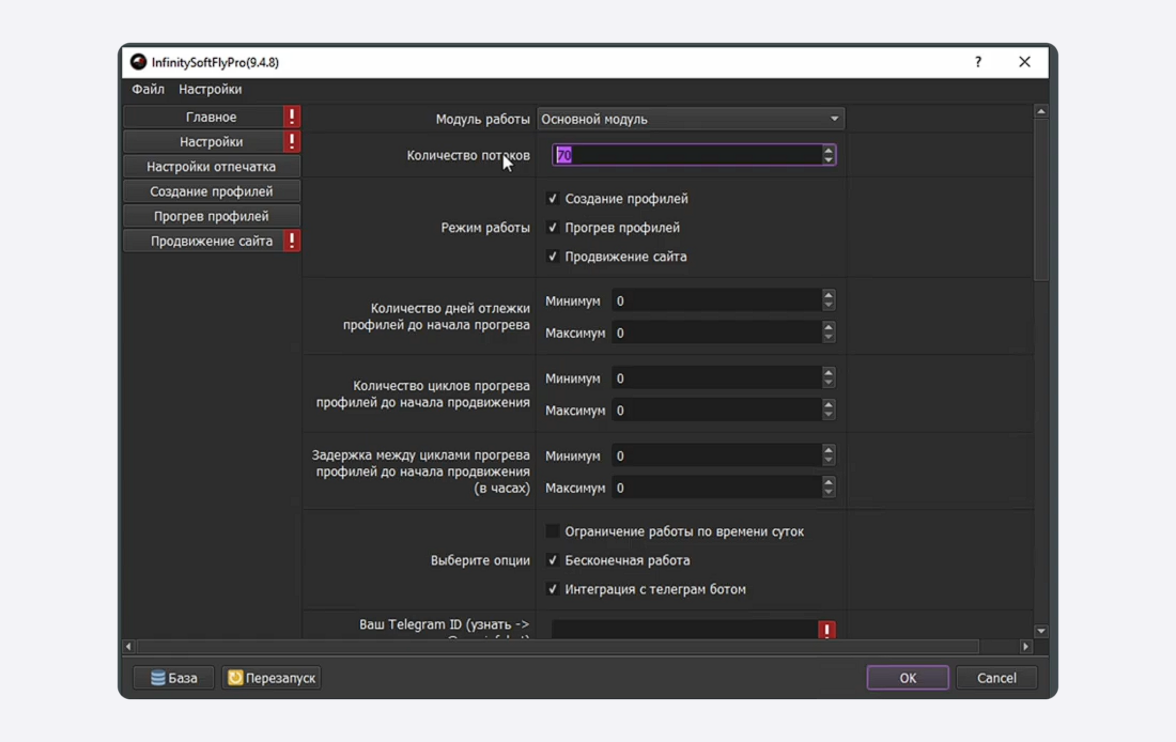
Task: Click the question mark help icon
Action: coord(978,62)
